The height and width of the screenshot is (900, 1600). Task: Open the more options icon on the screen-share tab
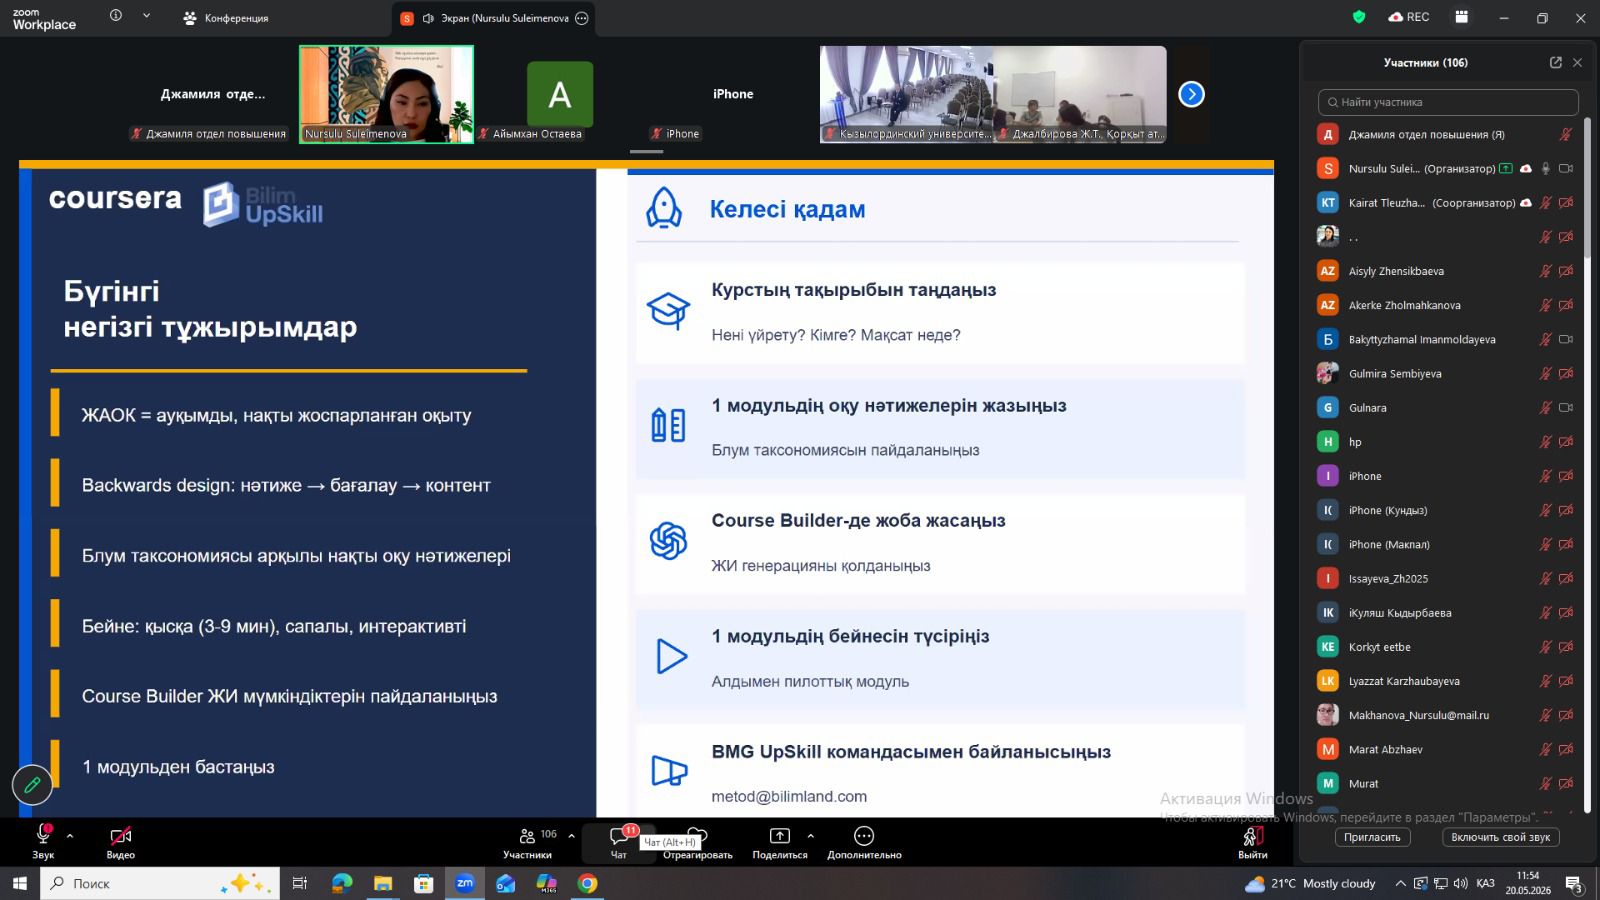coord(582,18)
